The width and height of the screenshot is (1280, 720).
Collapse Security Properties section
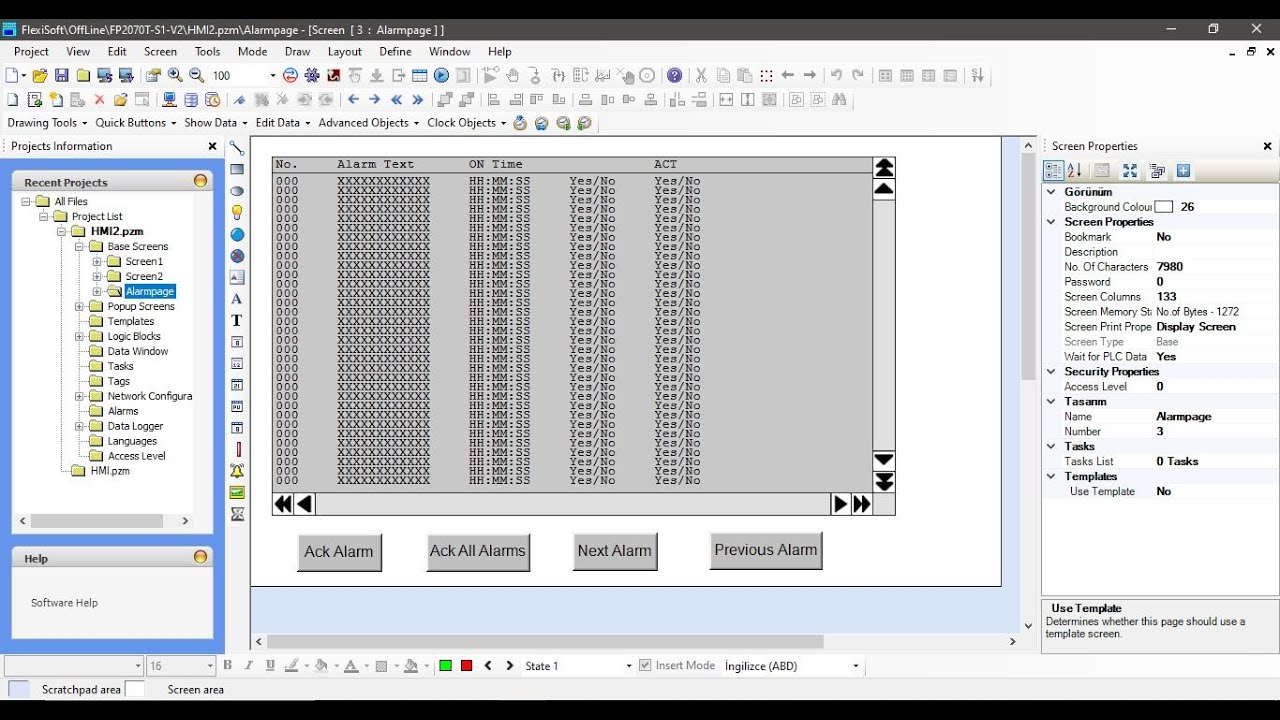tap(1051, 371)
